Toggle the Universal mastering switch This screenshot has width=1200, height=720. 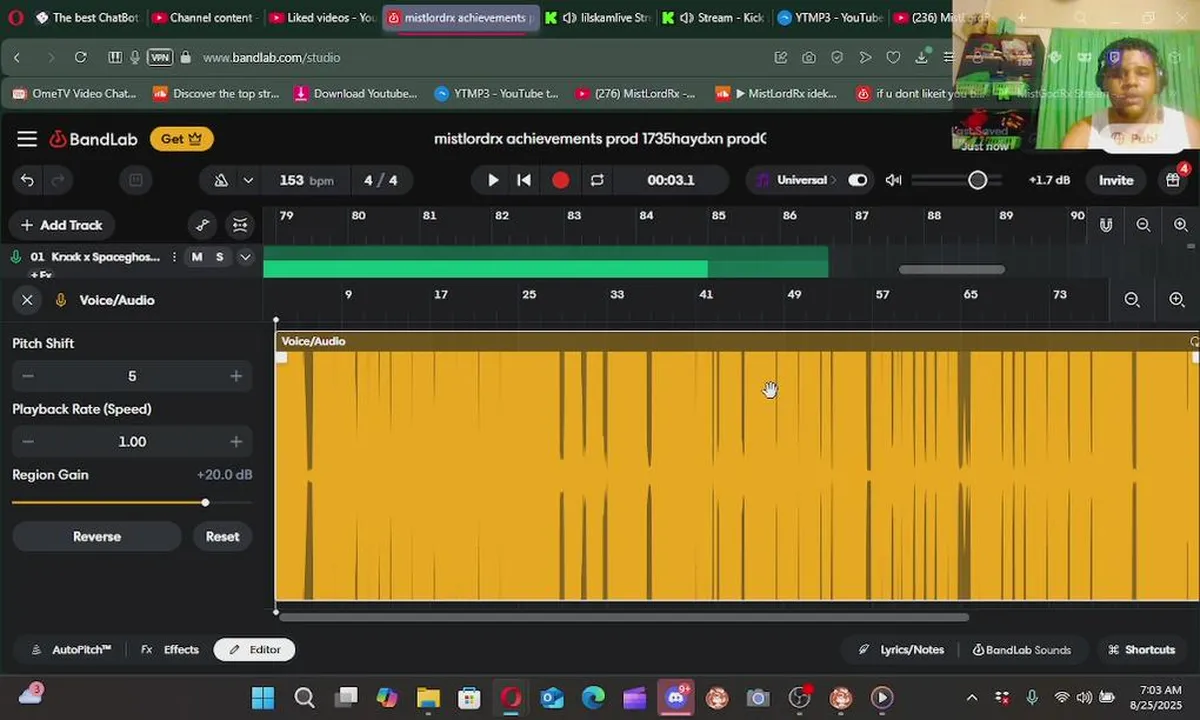tap(858, 180)
